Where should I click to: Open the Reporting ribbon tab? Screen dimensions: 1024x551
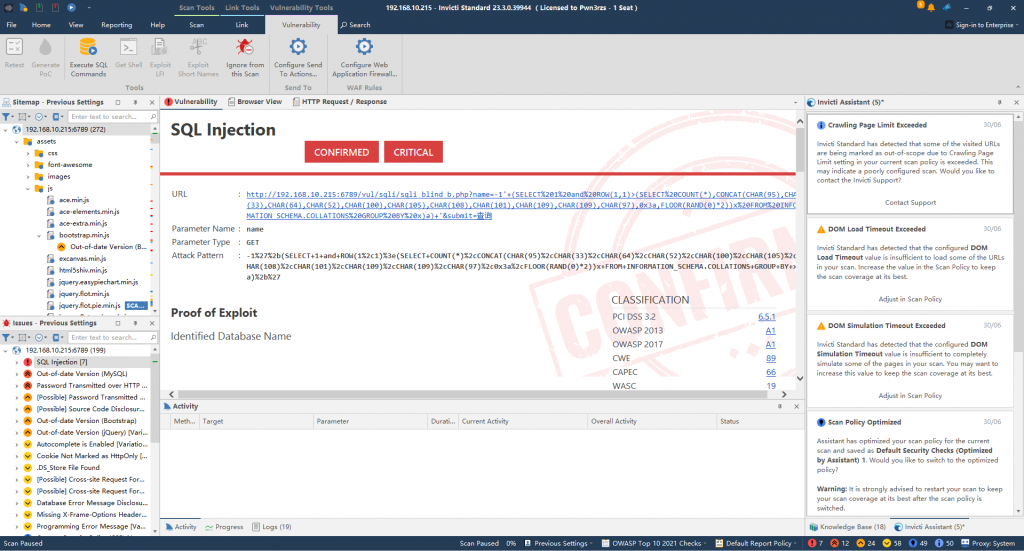[x=116, y=25]
